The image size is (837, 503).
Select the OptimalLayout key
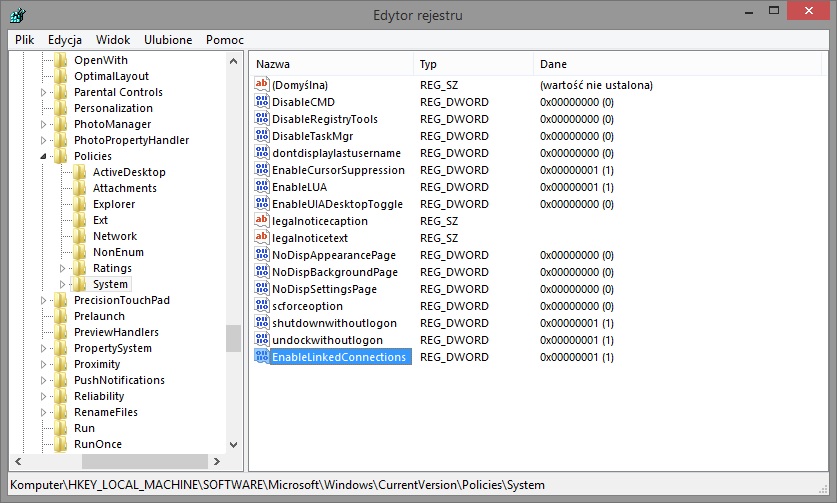tap(111, 76)
